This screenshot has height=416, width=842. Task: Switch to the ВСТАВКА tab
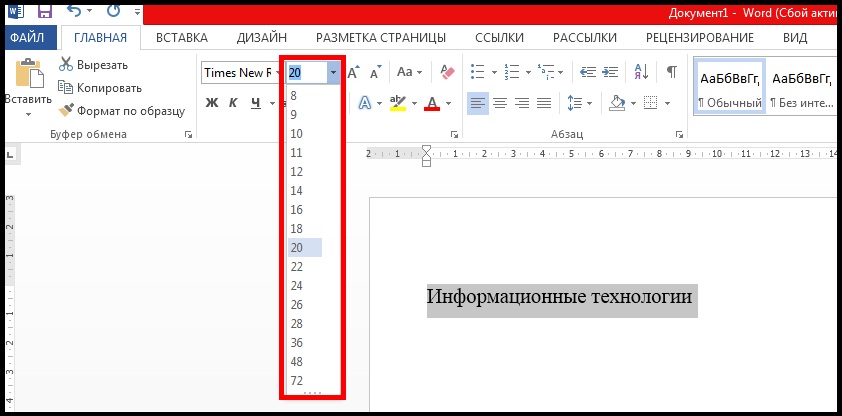pyautogui.click(x=182, y=38)
